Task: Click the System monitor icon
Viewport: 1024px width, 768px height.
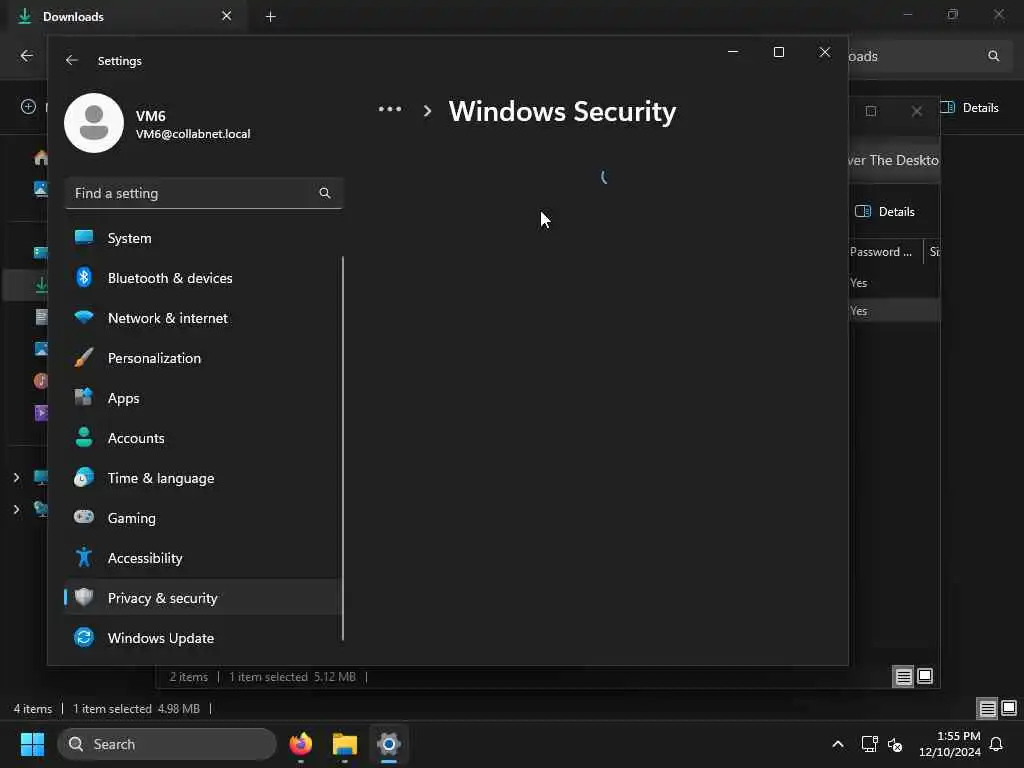Action: (84, 238)
